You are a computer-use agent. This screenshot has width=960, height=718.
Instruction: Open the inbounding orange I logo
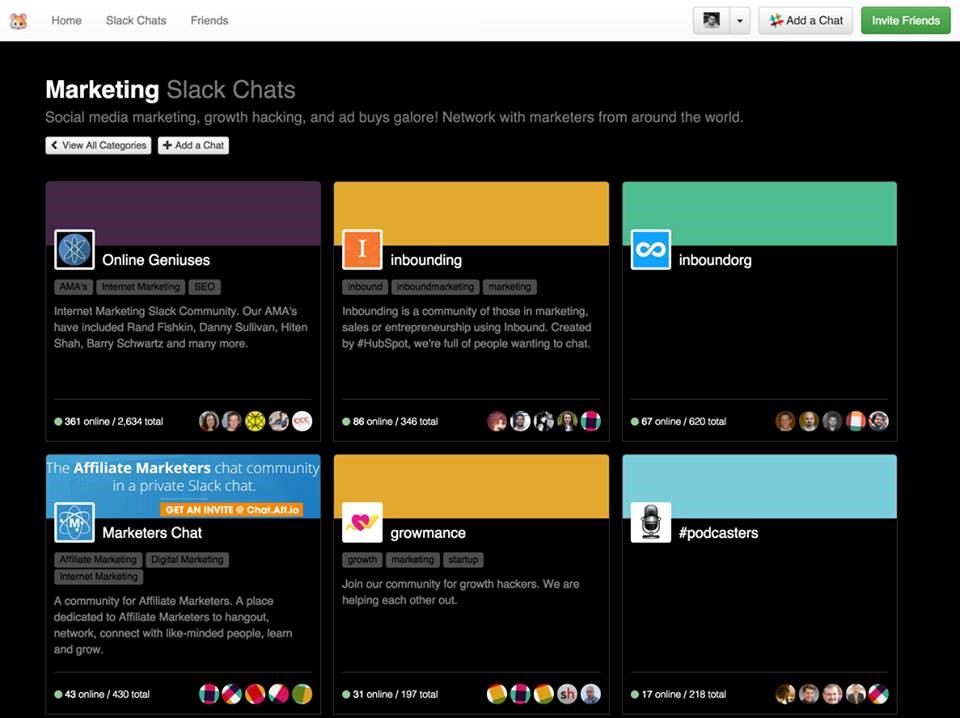tap(362, 250)
